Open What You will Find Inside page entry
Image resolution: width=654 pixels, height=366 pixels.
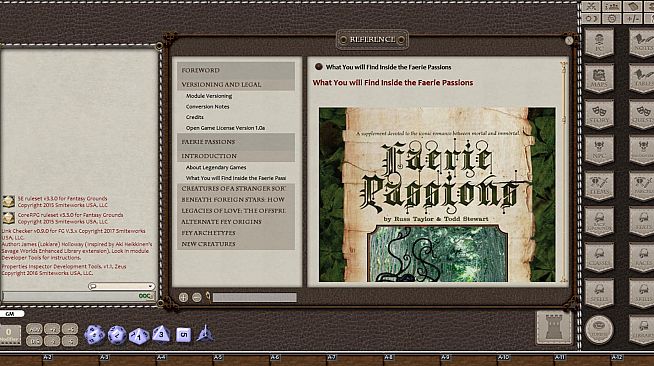236,178
